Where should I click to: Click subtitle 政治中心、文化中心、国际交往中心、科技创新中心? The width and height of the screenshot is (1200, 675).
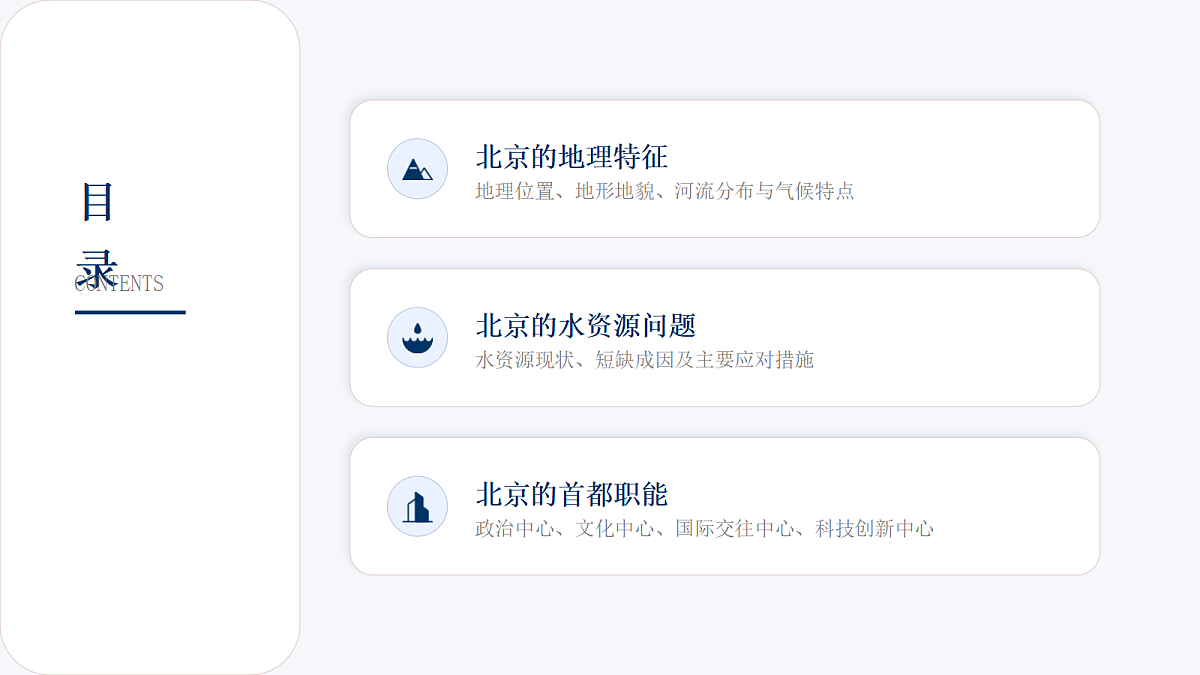click(705, 529)
